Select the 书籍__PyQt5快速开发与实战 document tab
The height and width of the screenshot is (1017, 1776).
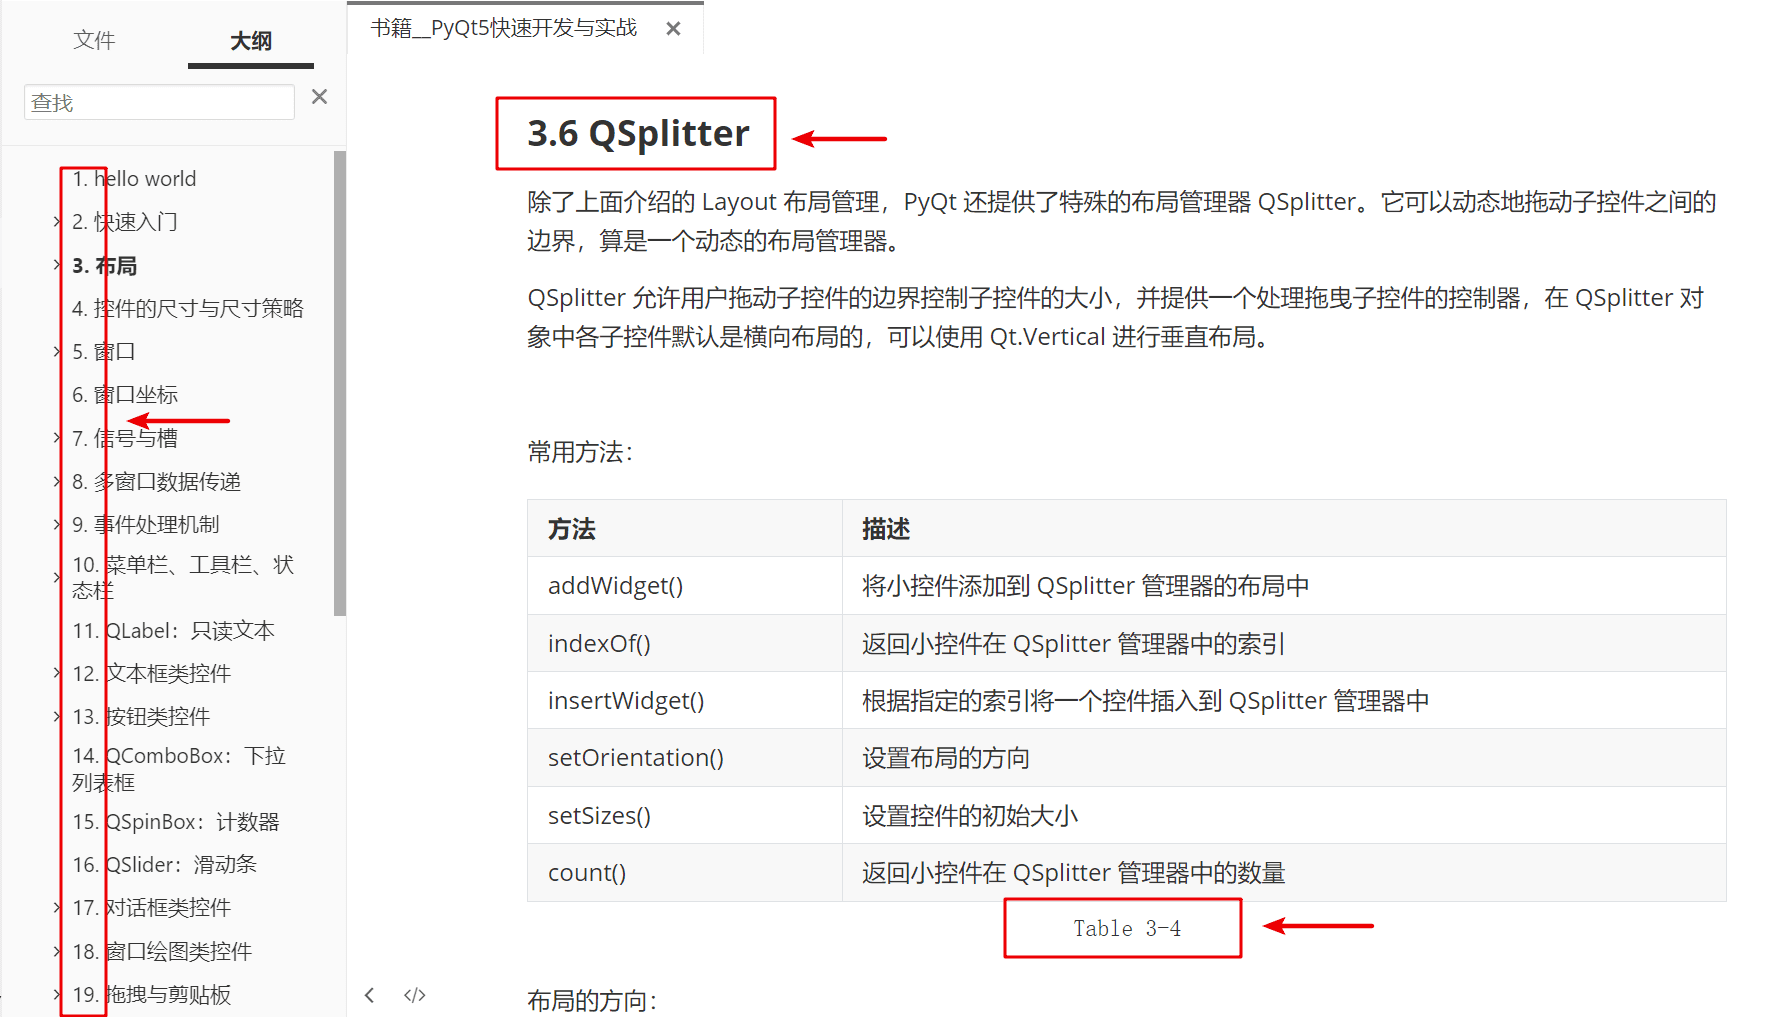pyautogui.click(x=504, y=28)
